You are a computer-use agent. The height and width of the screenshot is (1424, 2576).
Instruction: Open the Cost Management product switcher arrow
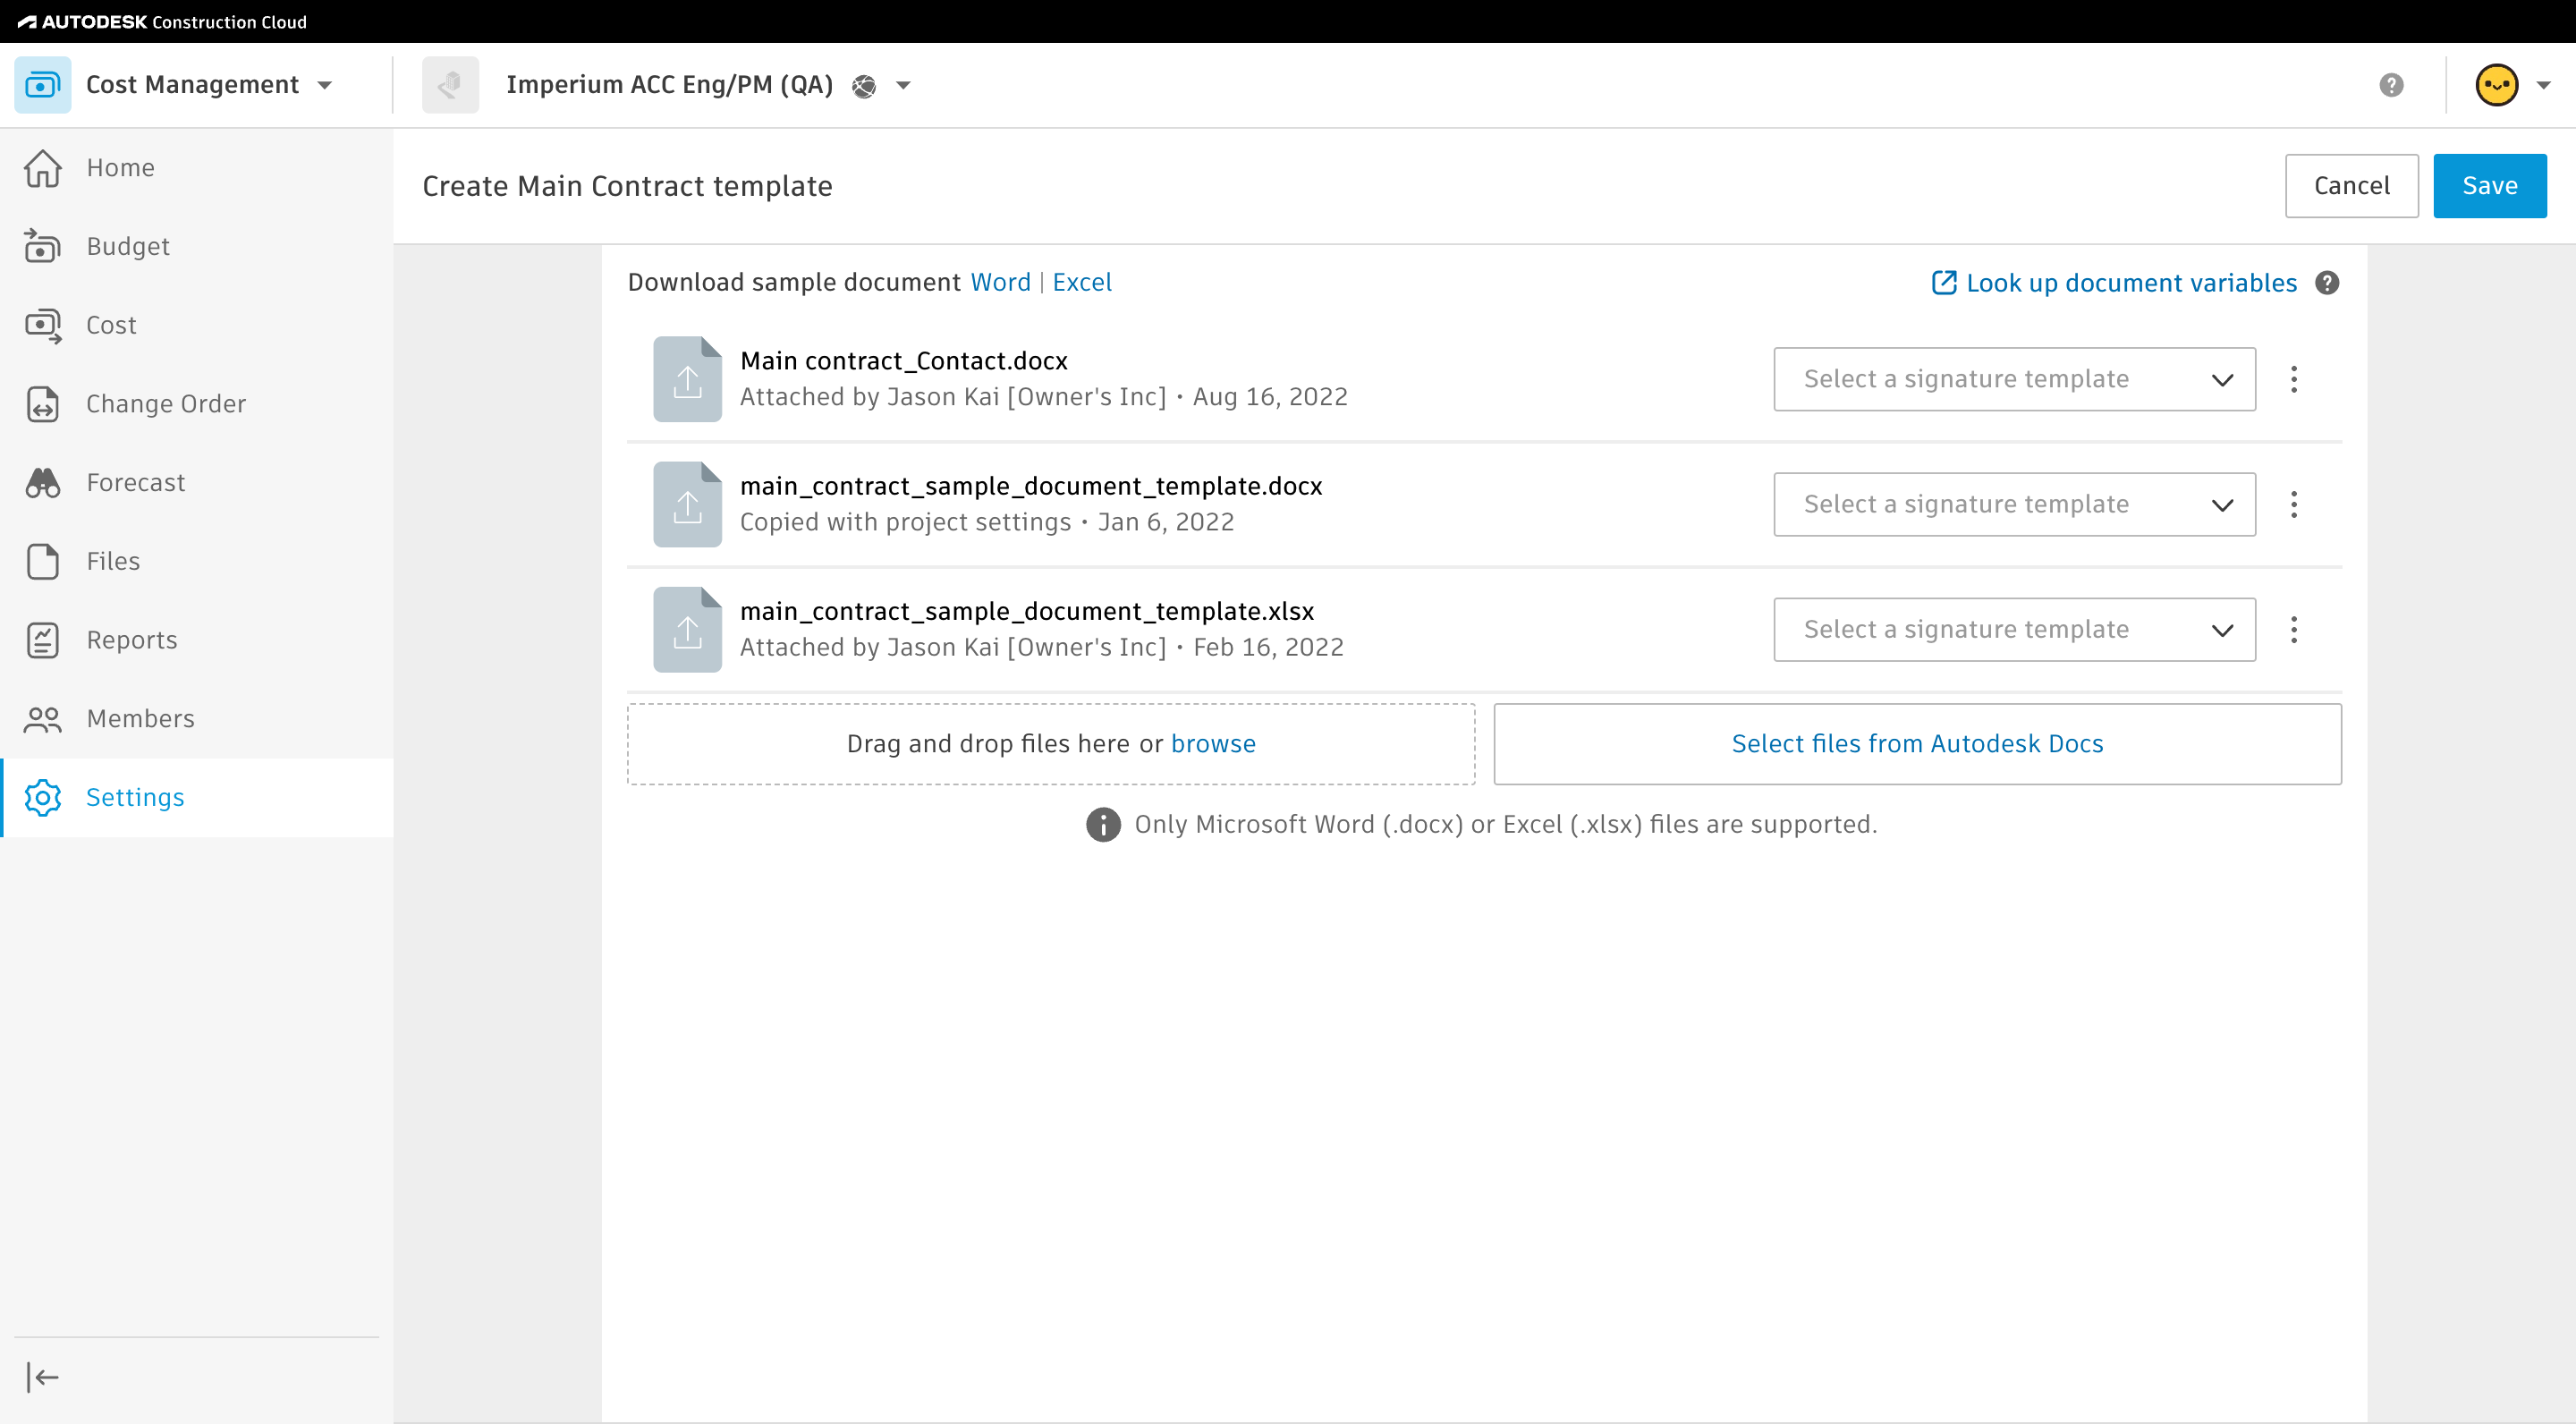pos(325,85)
